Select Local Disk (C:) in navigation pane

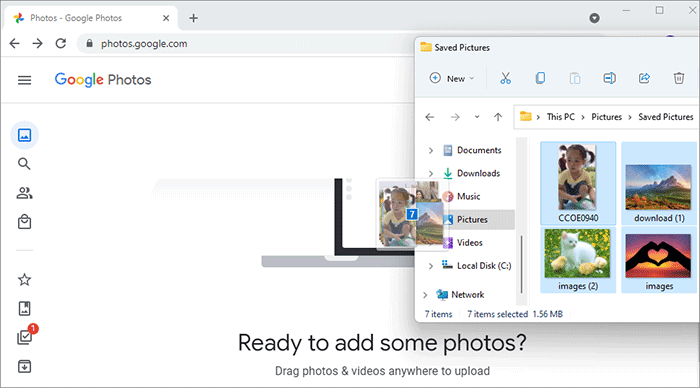pyautogui.click(x=476, y=266)
